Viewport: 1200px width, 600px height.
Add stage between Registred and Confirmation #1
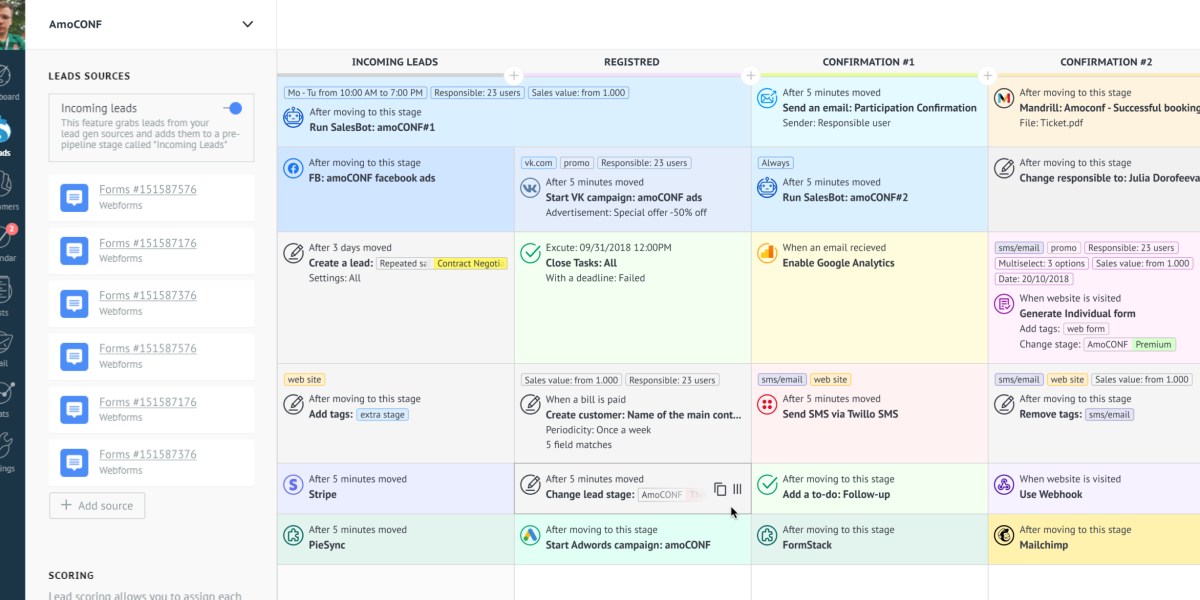(x=750, y=76)
